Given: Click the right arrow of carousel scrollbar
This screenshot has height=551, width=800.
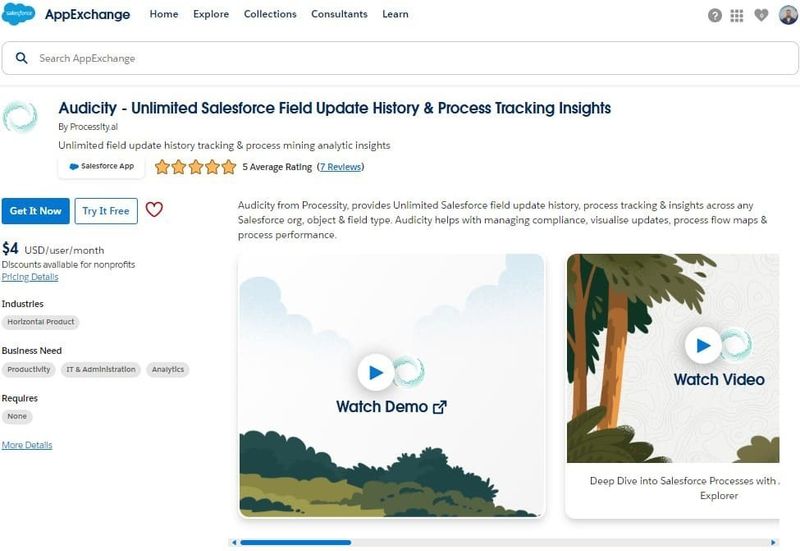Looking at the screenshot, I should (x=773, y=542).
